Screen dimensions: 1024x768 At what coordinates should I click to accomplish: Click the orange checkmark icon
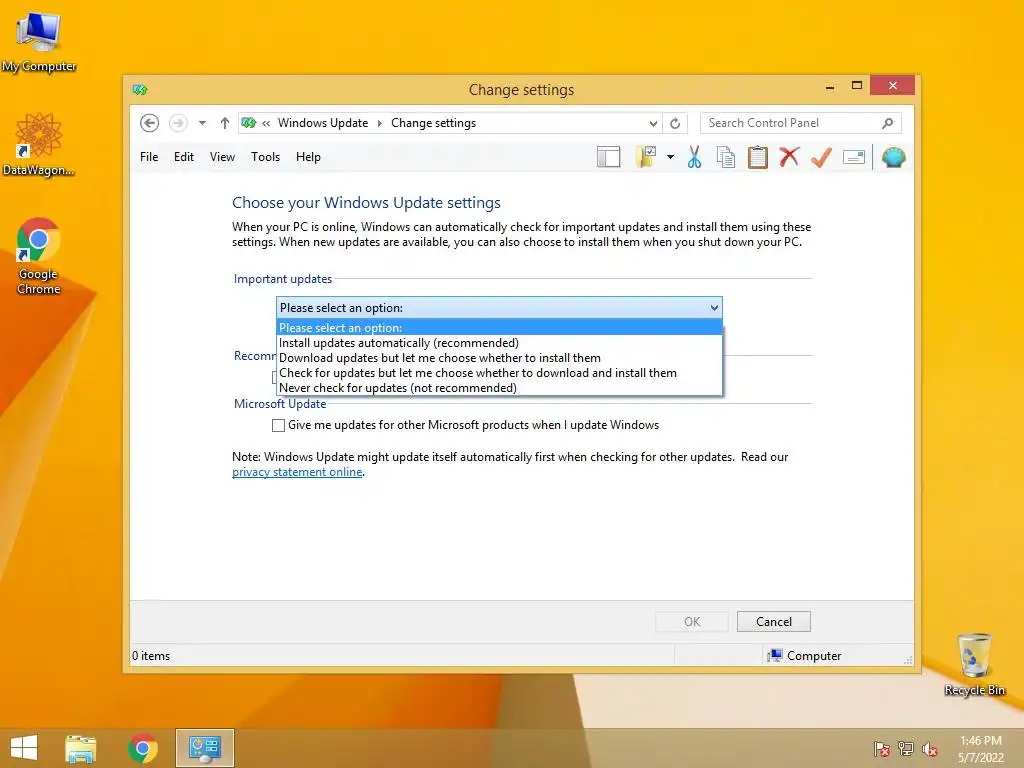tap(821, 157)
